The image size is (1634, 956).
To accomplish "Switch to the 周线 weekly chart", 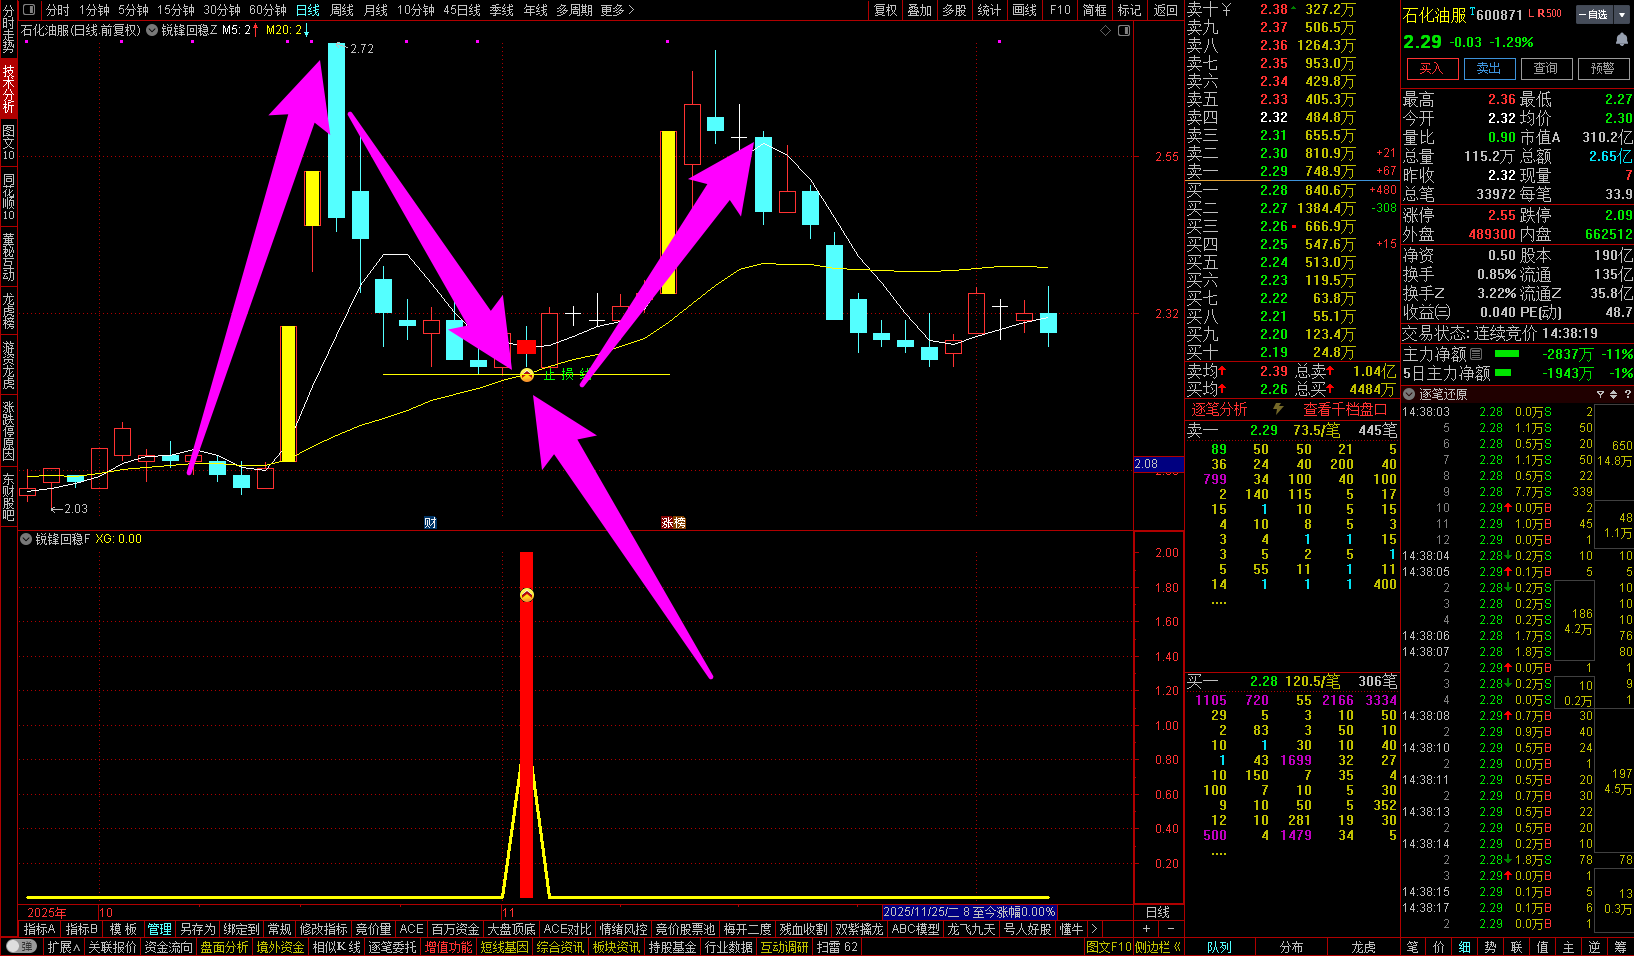I will coord(342,10).
